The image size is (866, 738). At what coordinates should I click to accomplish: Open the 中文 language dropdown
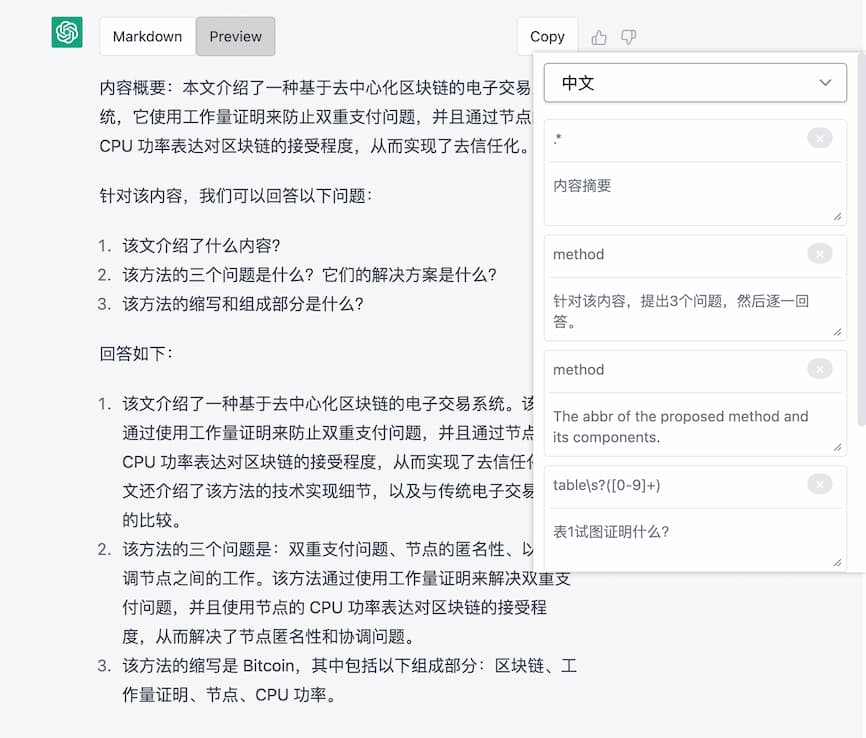(695, 83)
